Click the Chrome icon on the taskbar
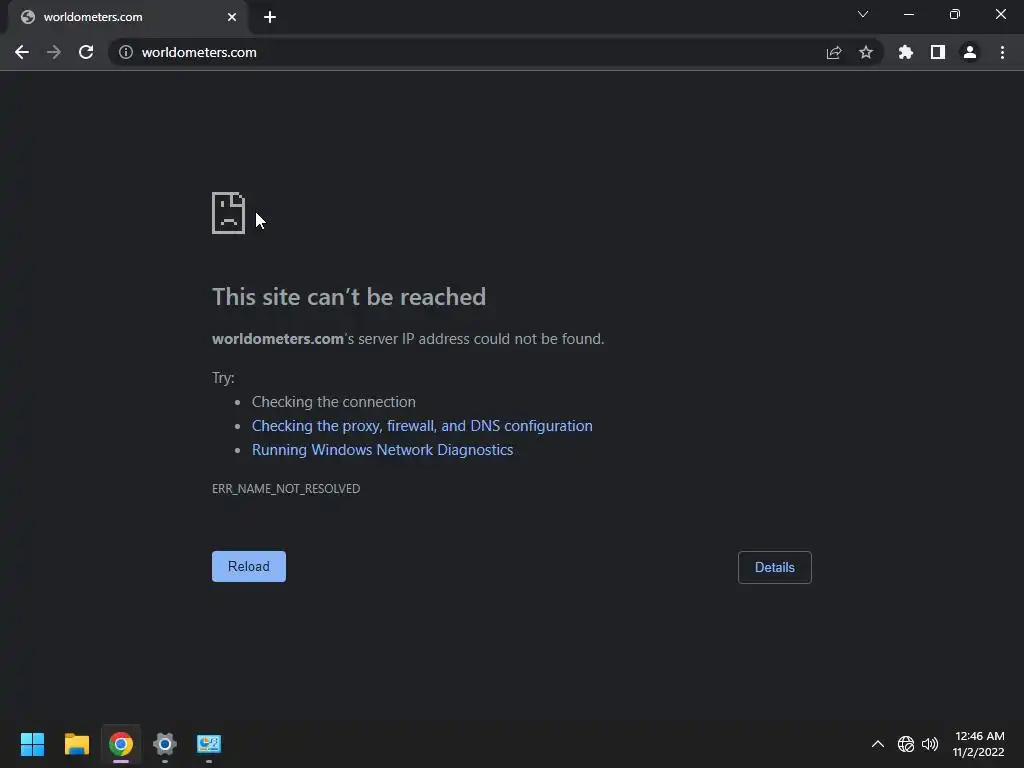 (x=121, y=744)
